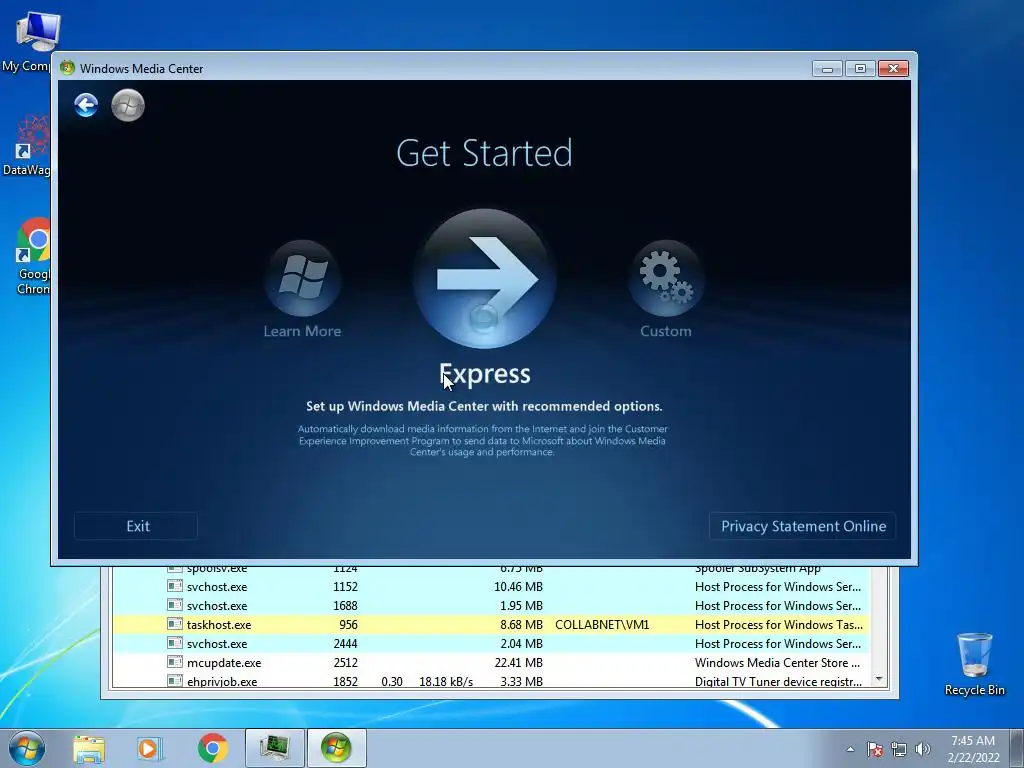The width and height of the screenshot is (1024, 768).
Task: Click the Learn More label text
Action: pos(302,331)
